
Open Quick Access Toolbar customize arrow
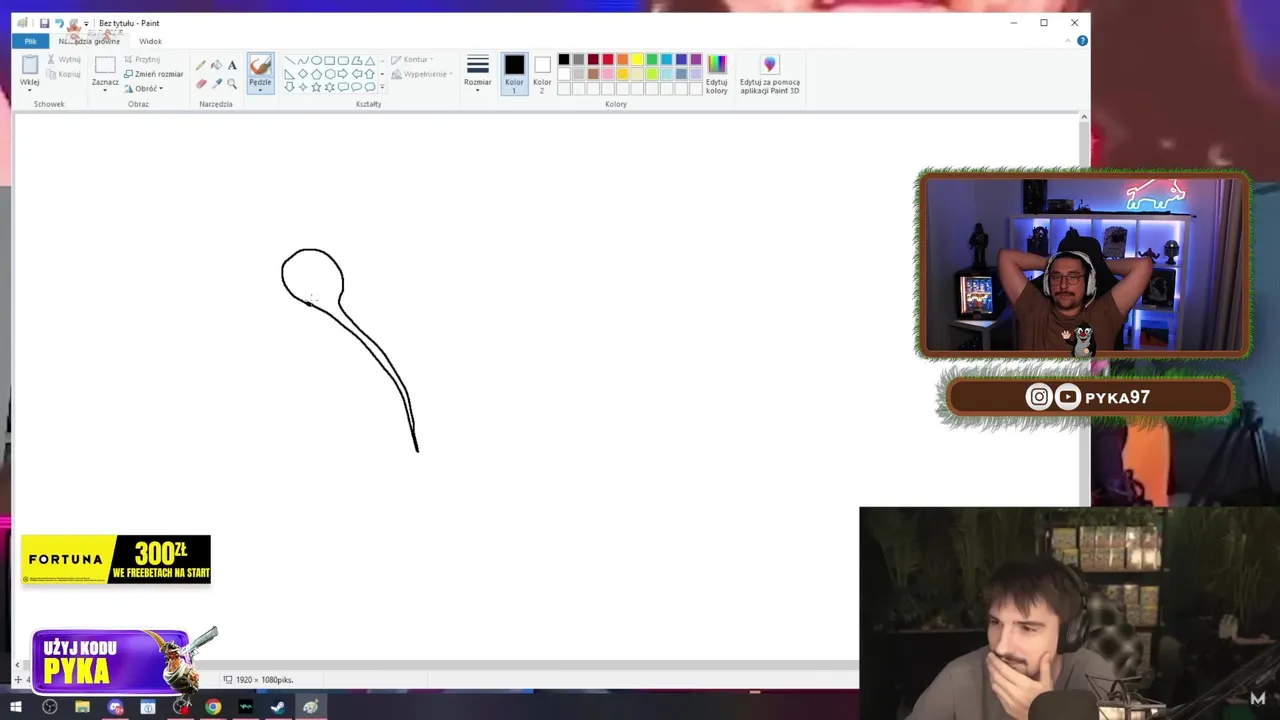[x=86, y=24]
